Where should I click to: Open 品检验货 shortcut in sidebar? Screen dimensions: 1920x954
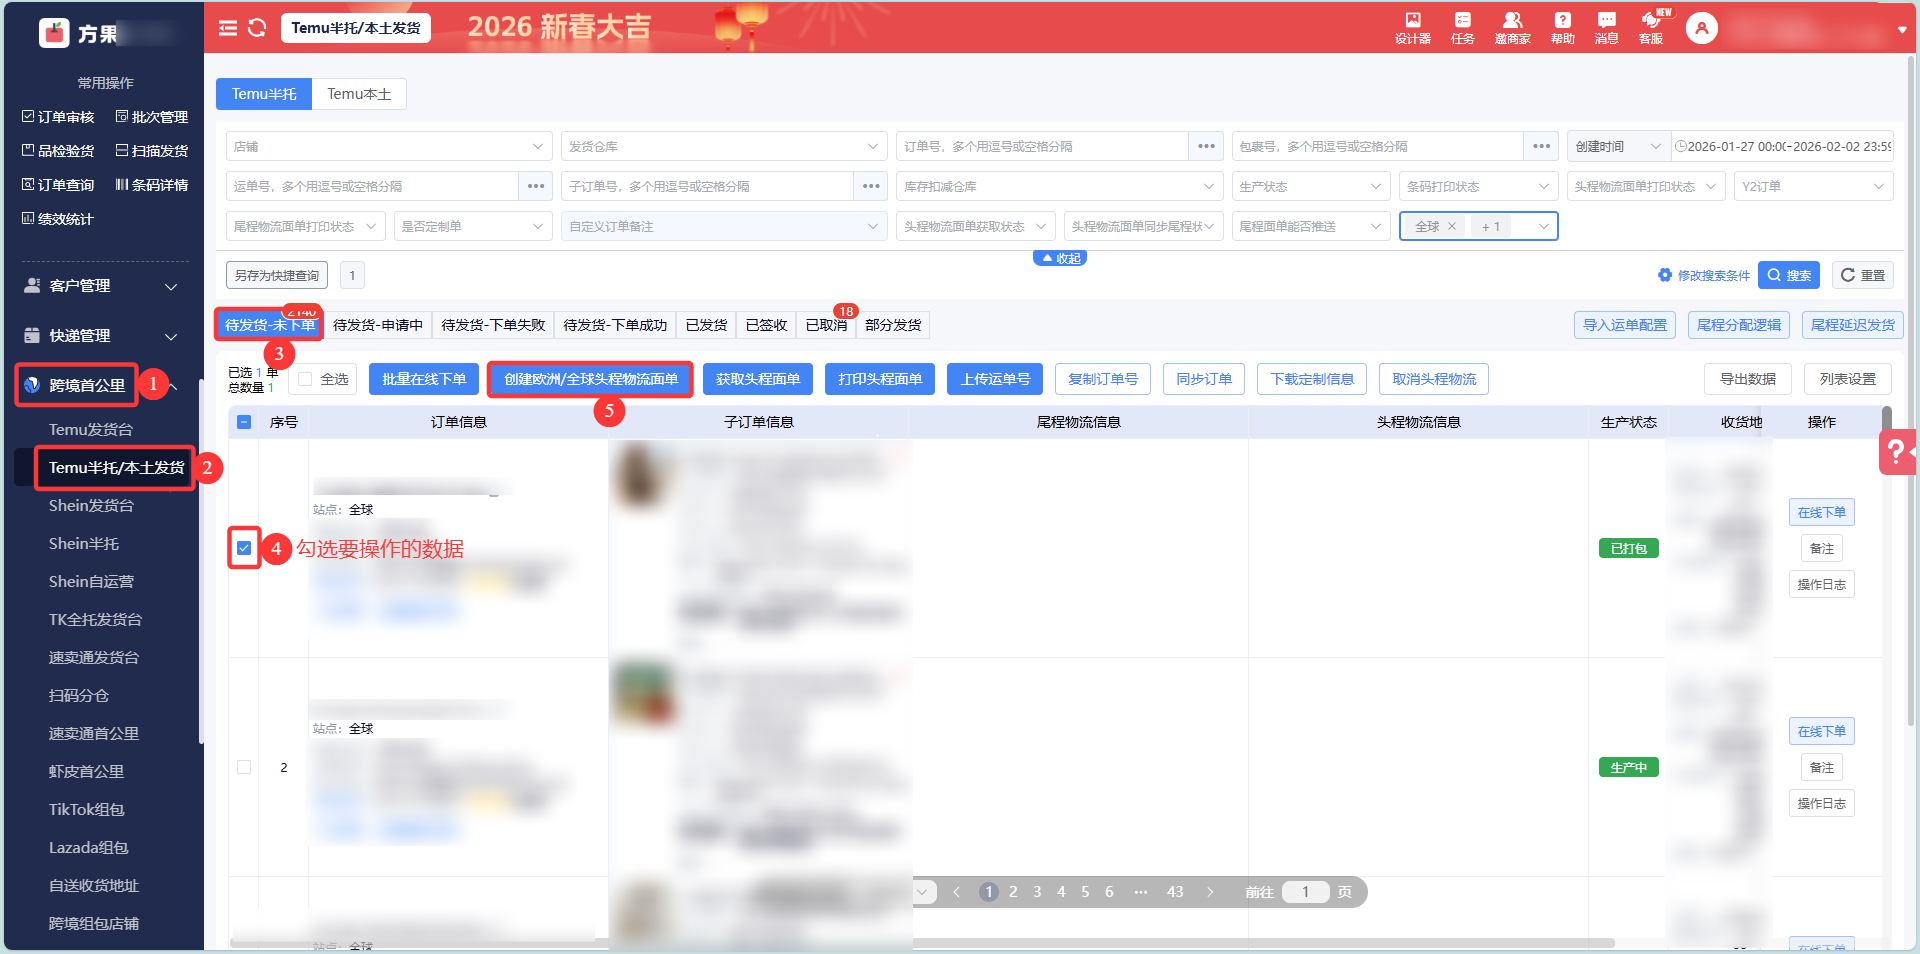pyautogui.click(x=58, y=151)
